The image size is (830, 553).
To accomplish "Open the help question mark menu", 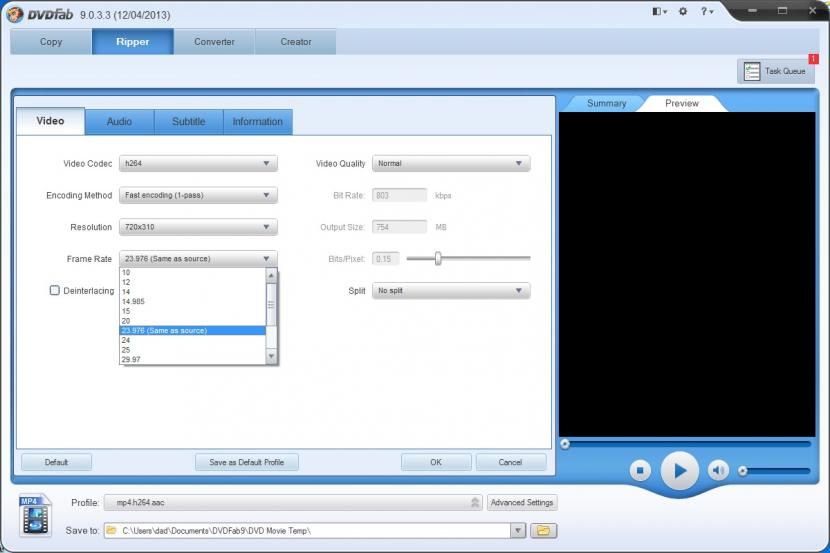I will click(x=706, y=11).
